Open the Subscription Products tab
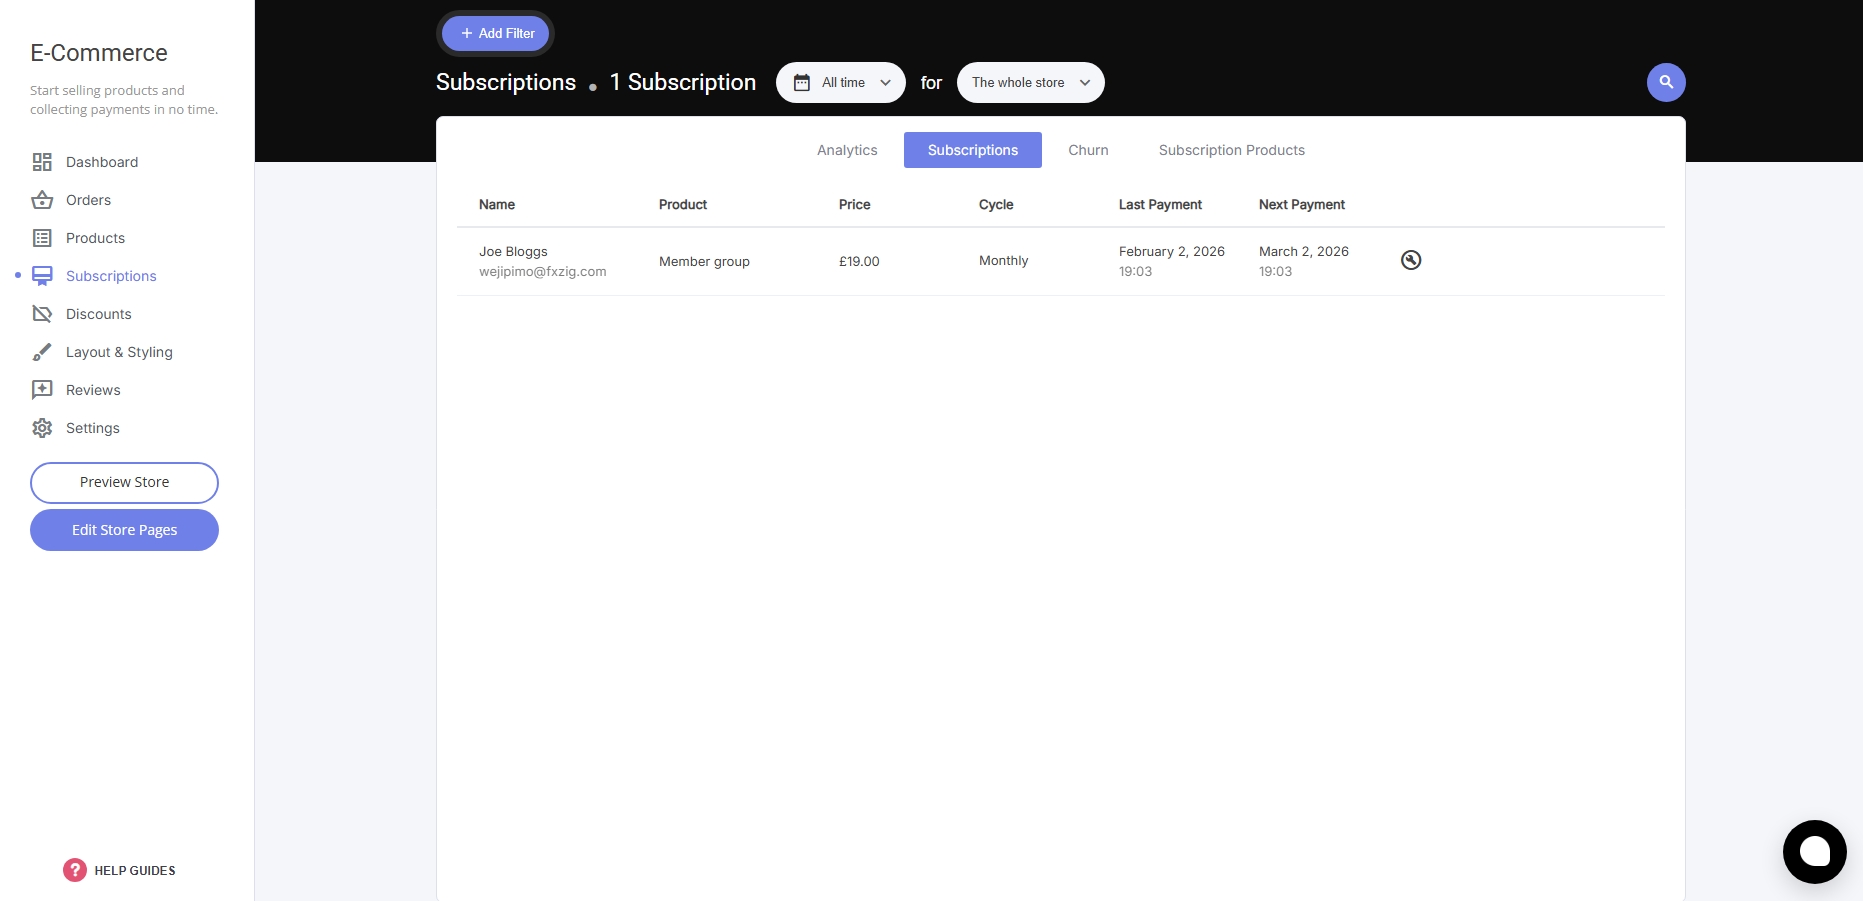Image resolution: width=1863 pixels, height=901 pixels. 1231,150
